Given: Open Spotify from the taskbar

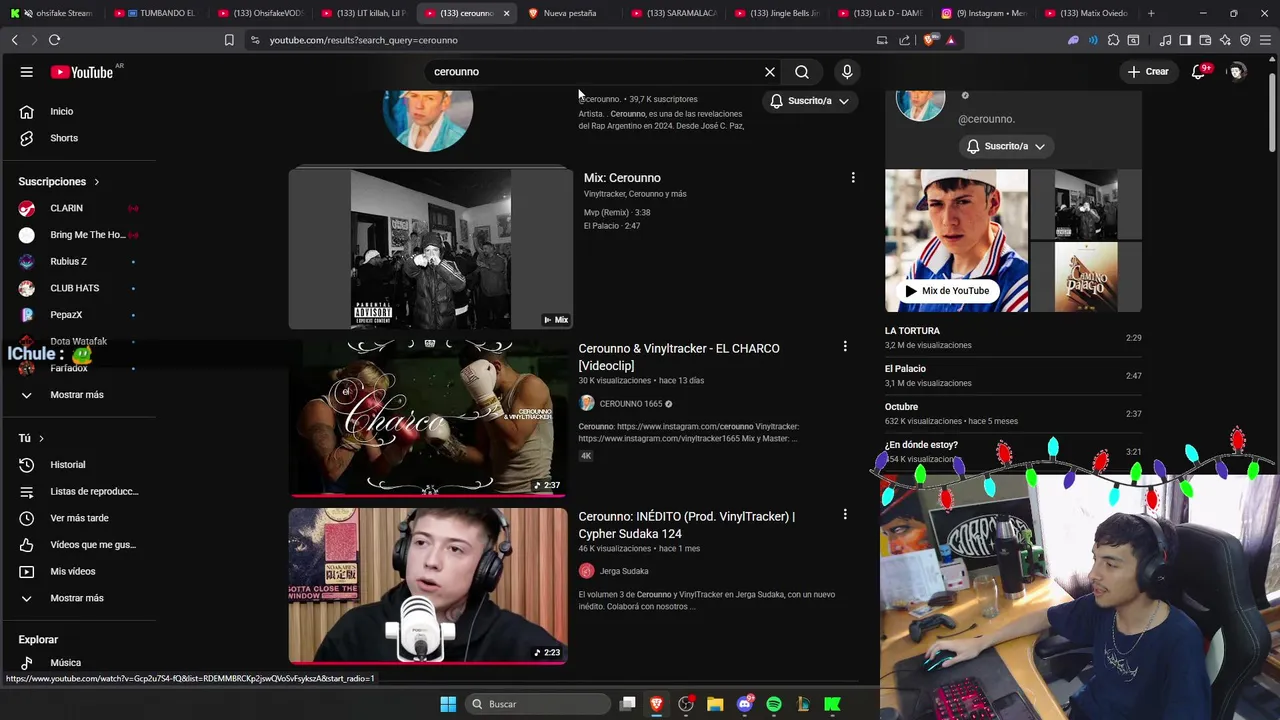Looking at the screenshot, I should click(x=774, y=704).
